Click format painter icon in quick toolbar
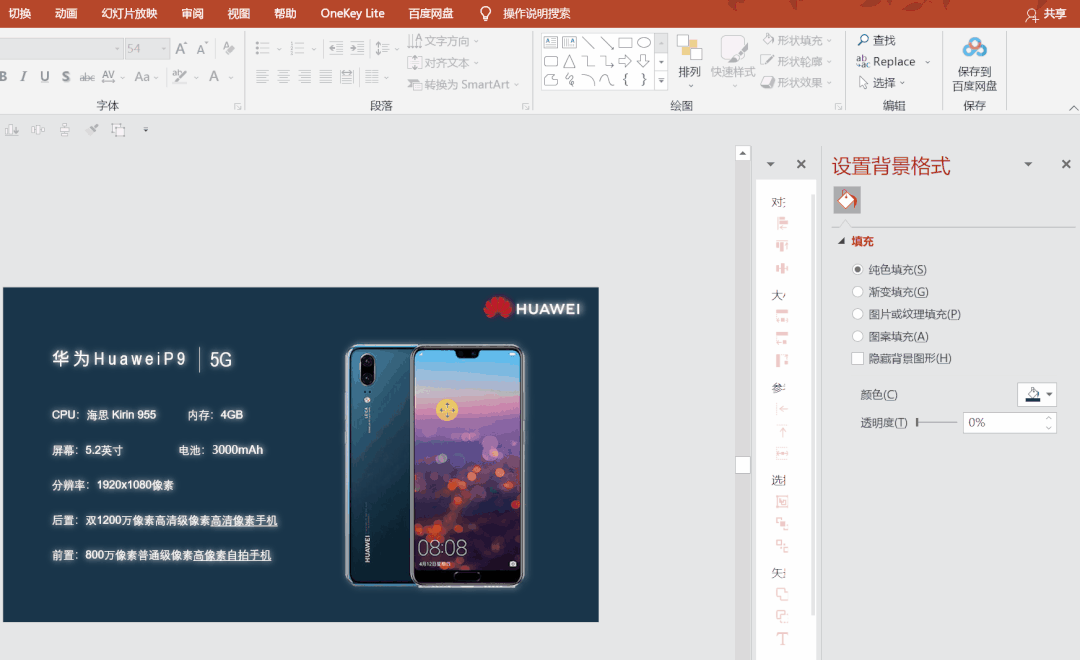The height and width of the screenshot is (660, 1080). (x=92, y=130)
